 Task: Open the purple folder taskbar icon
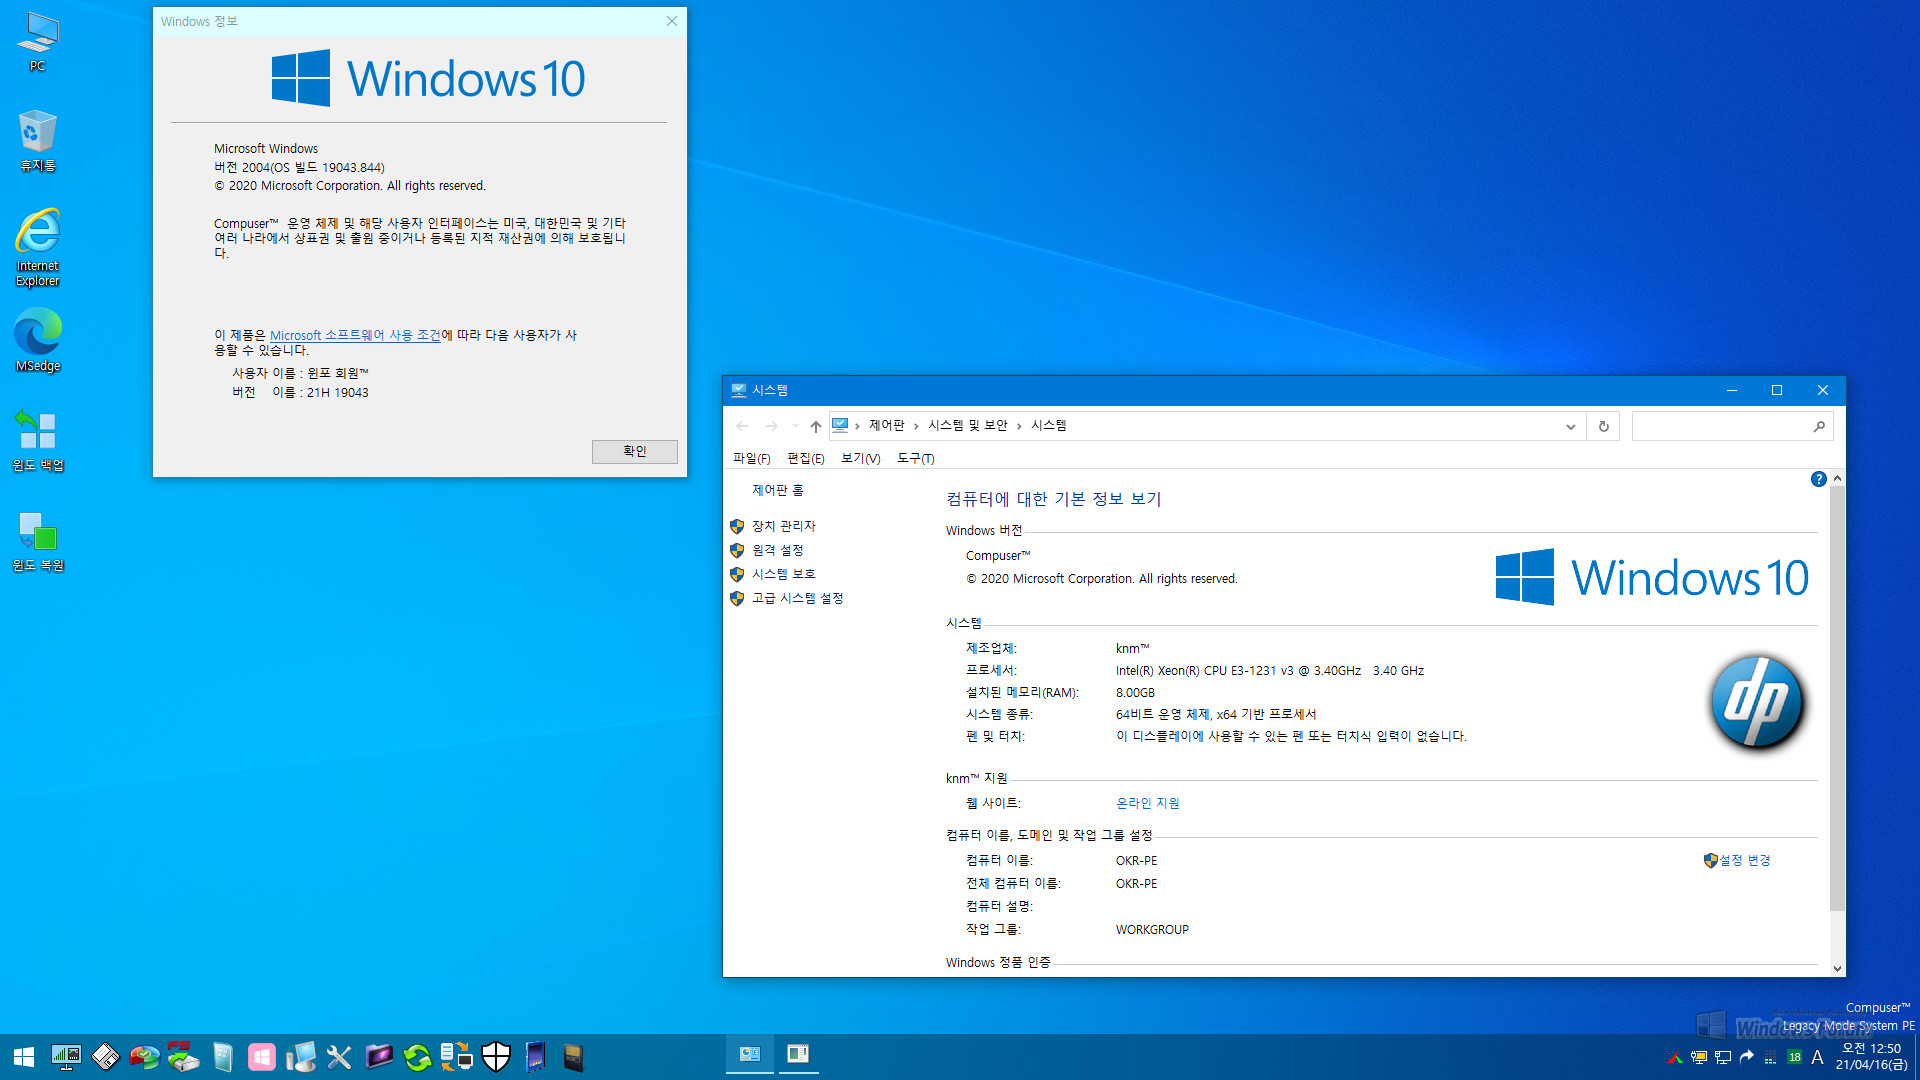(379, 1057)
